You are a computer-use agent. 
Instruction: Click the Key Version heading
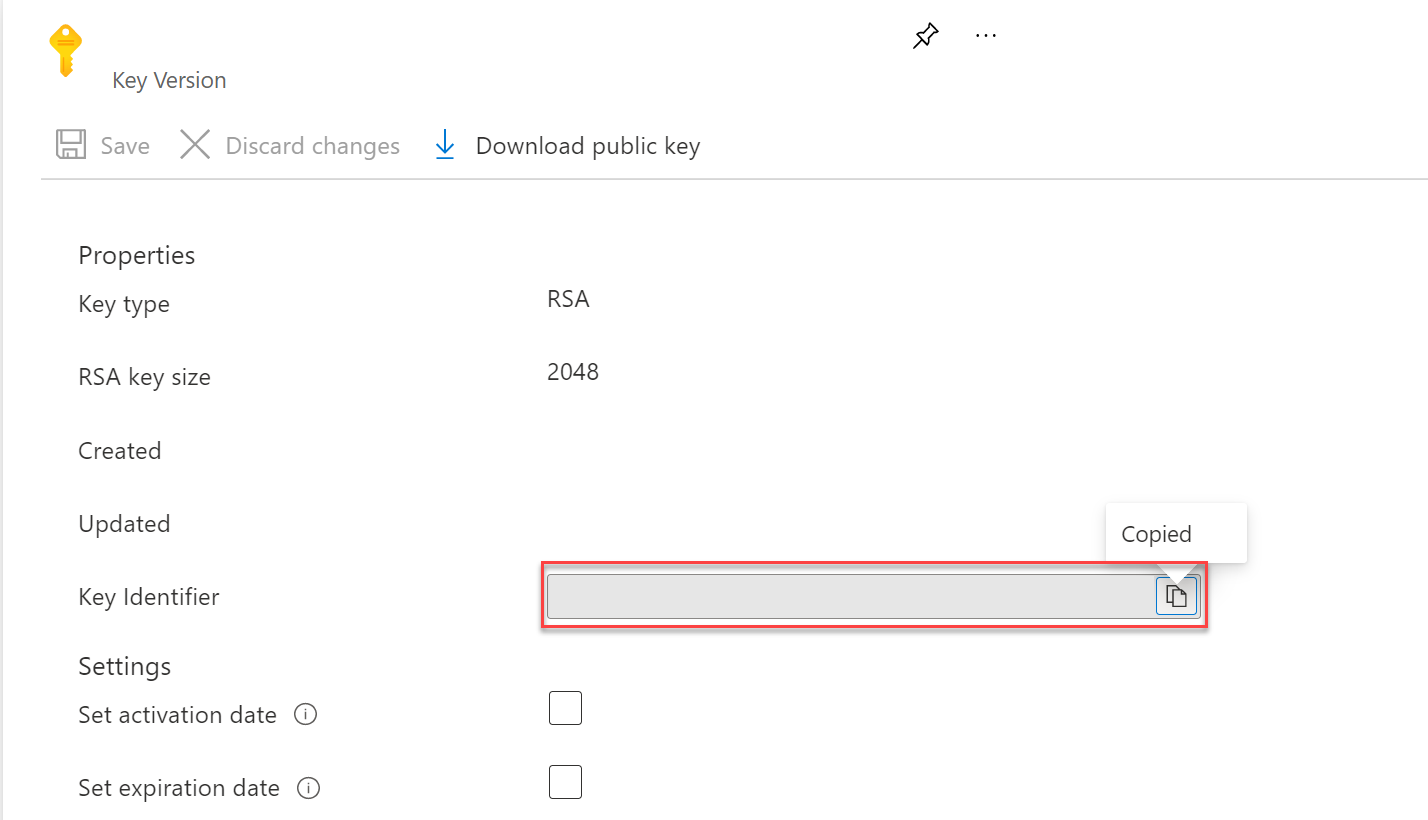point(169,80)
